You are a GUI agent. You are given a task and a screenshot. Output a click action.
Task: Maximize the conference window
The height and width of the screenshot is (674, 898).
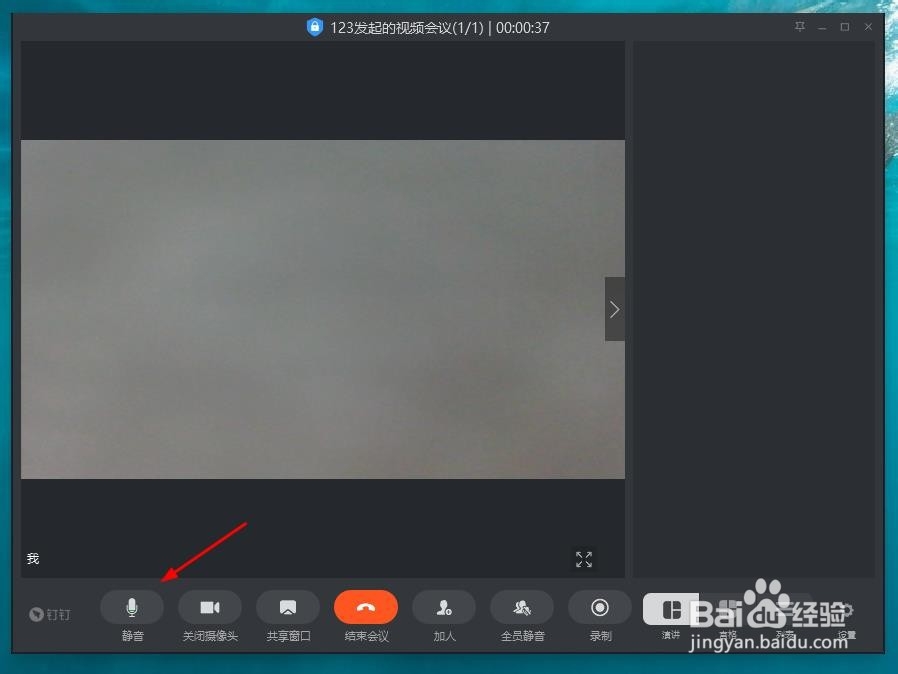click(x=844, y=27)
